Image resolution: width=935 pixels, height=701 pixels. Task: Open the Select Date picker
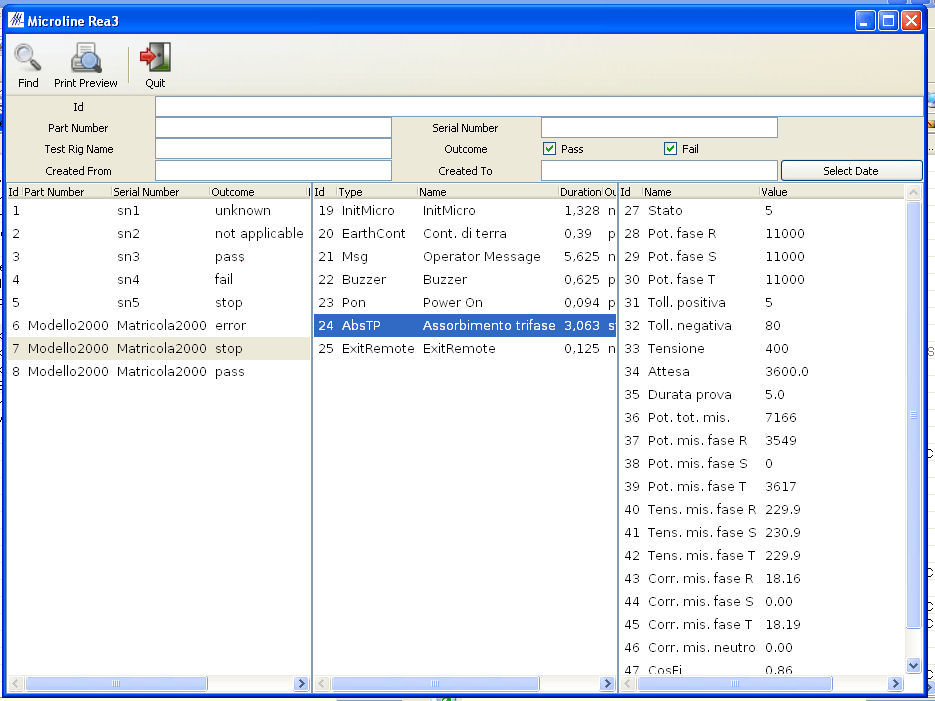[x=851, y=169]
